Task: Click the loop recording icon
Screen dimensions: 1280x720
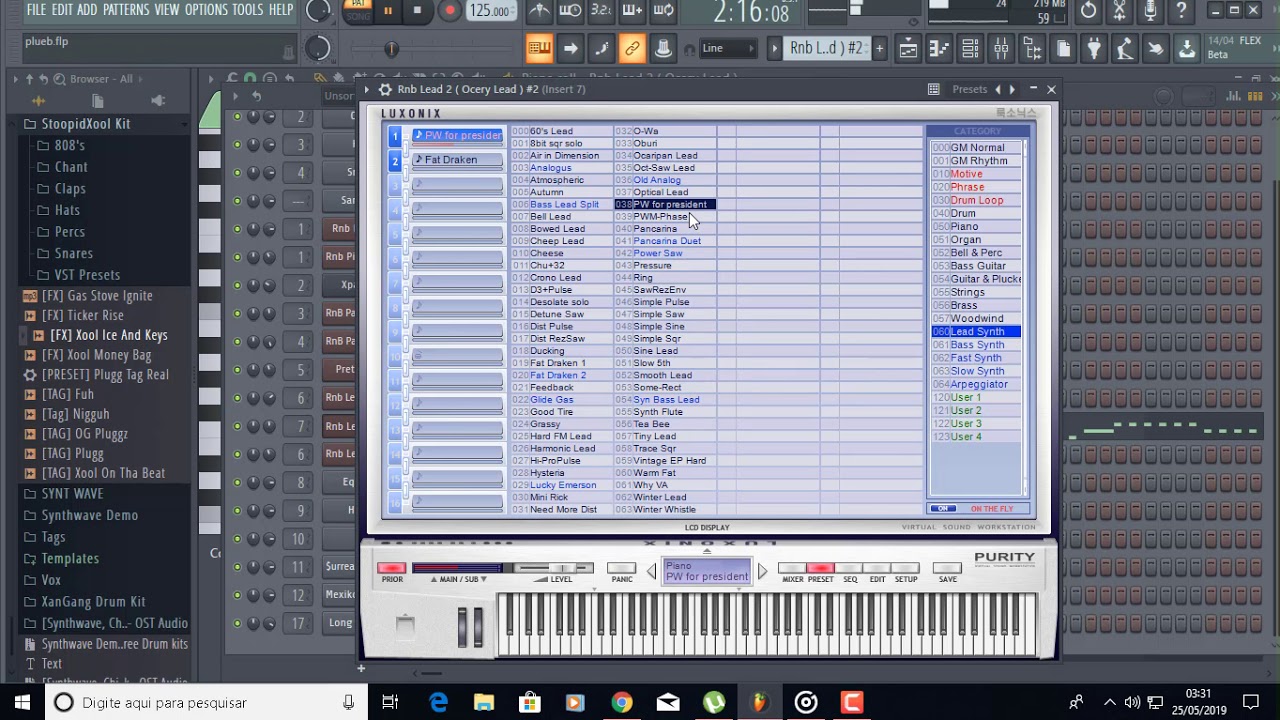Action: [x=663, y=11]
